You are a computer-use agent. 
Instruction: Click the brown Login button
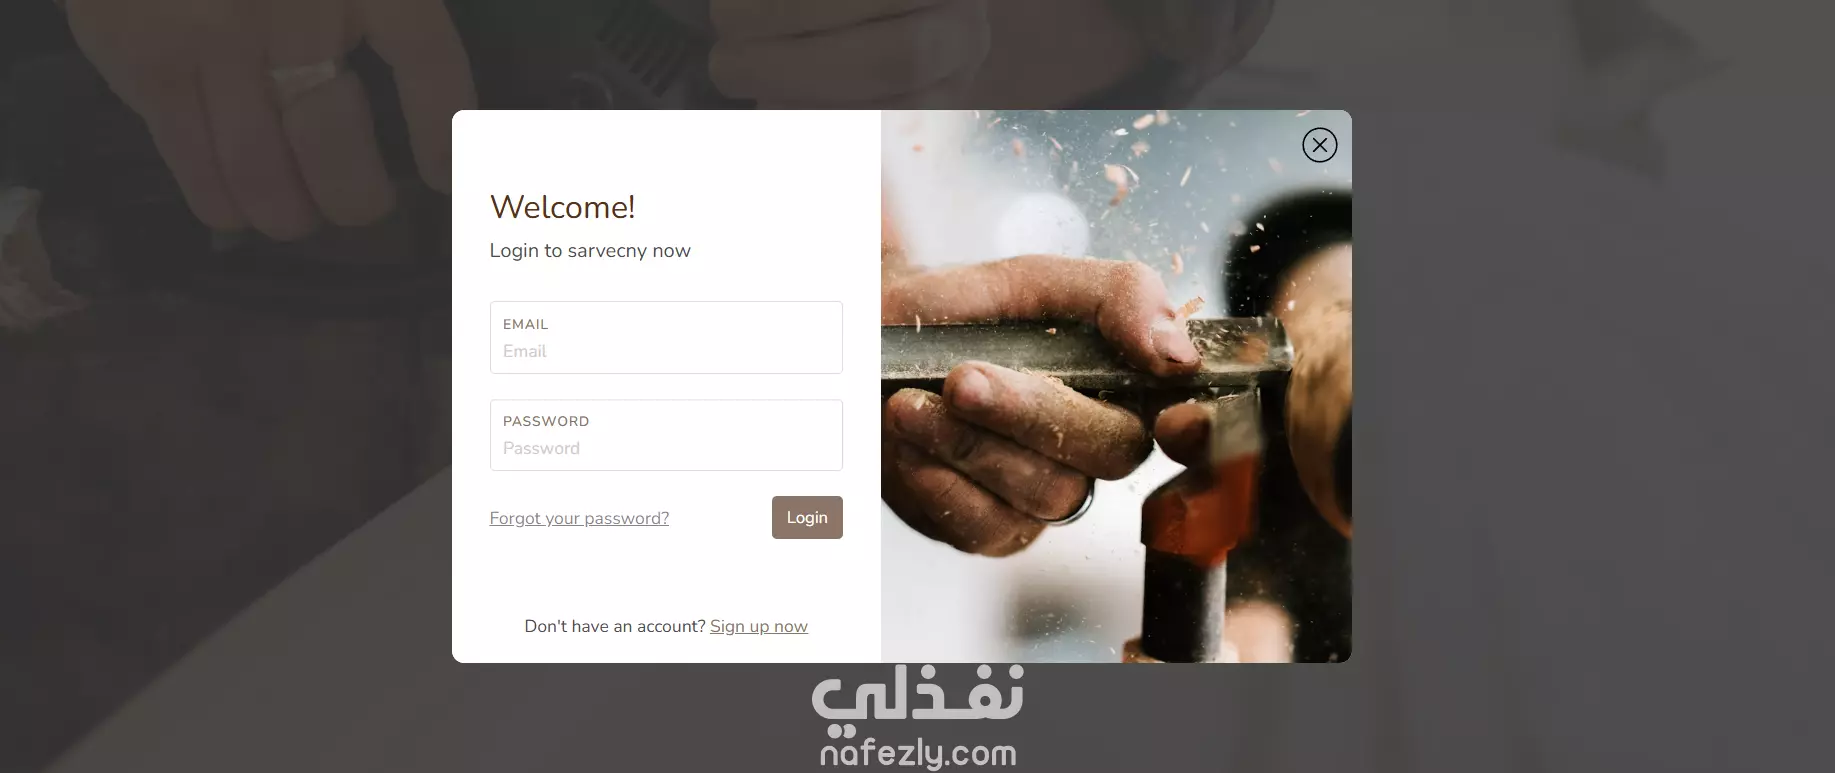coord(807,517)
